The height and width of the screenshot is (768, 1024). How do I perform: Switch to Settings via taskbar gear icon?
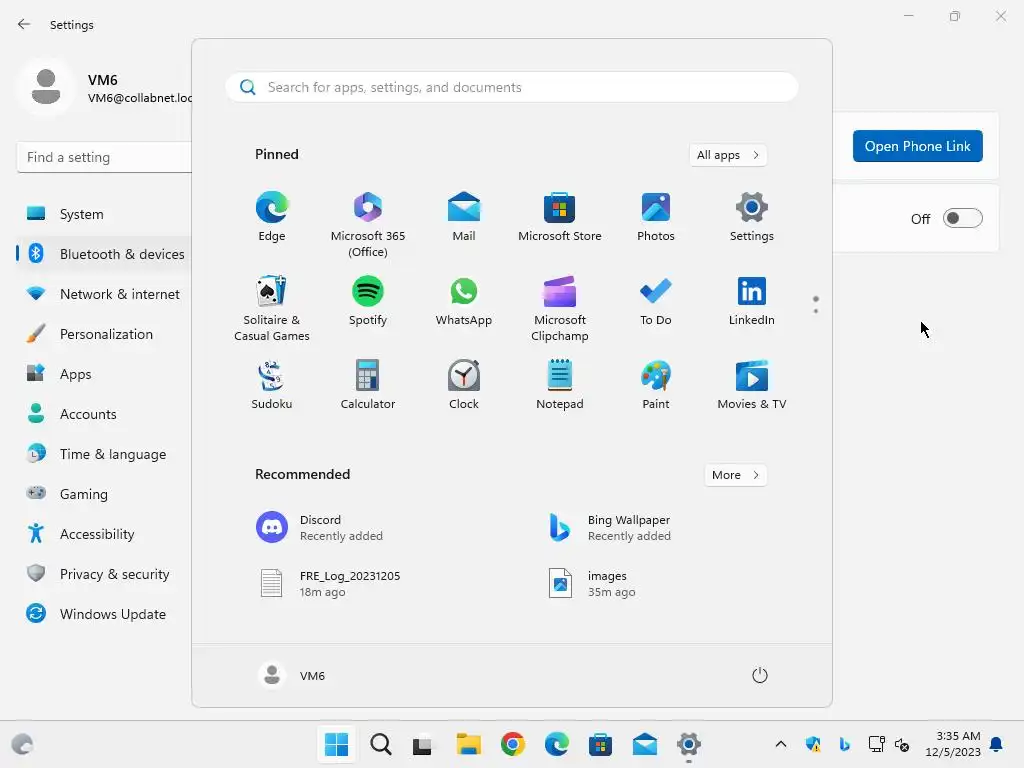(689, 744)
